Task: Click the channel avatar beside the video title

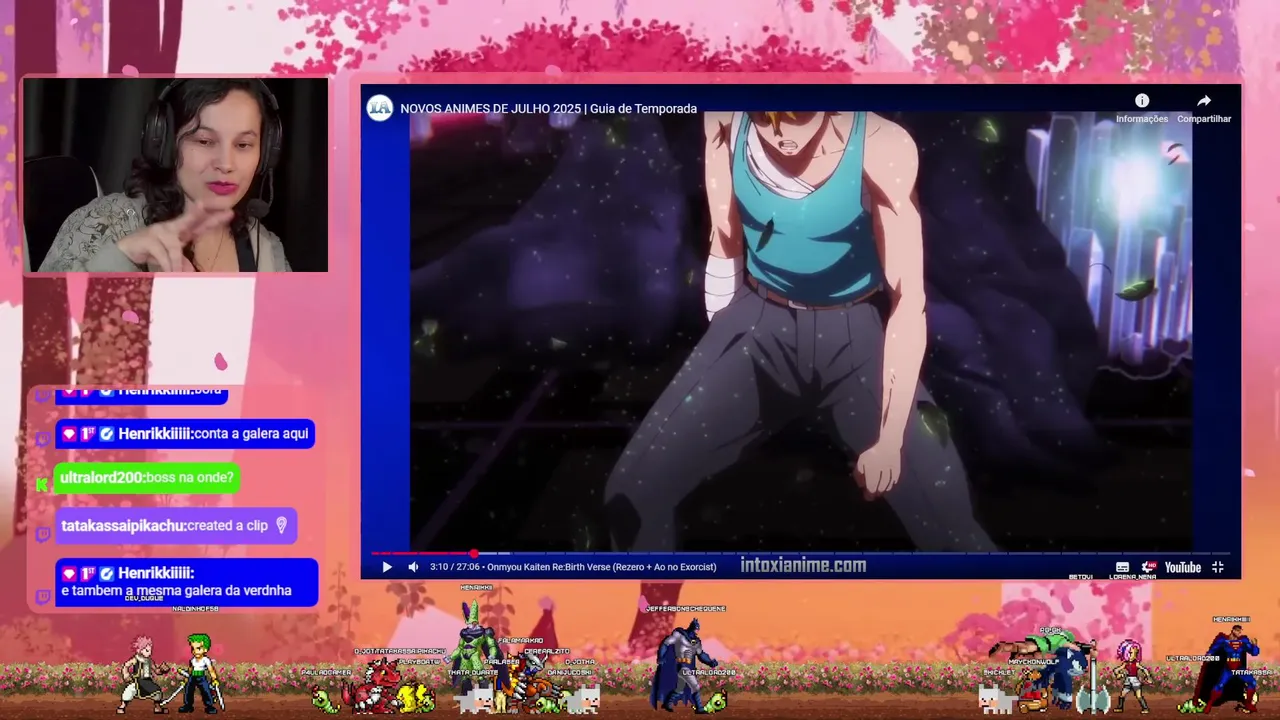Action: pos(380,108)
